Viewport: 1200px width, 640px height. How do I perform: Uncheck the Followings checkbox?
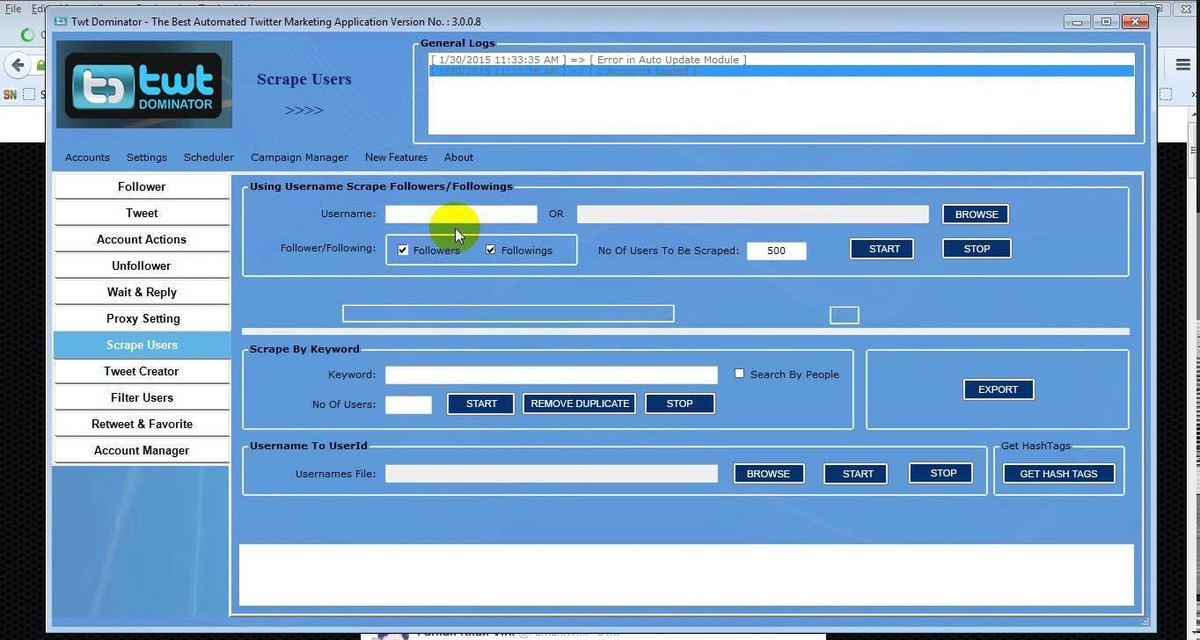(491, 250)
